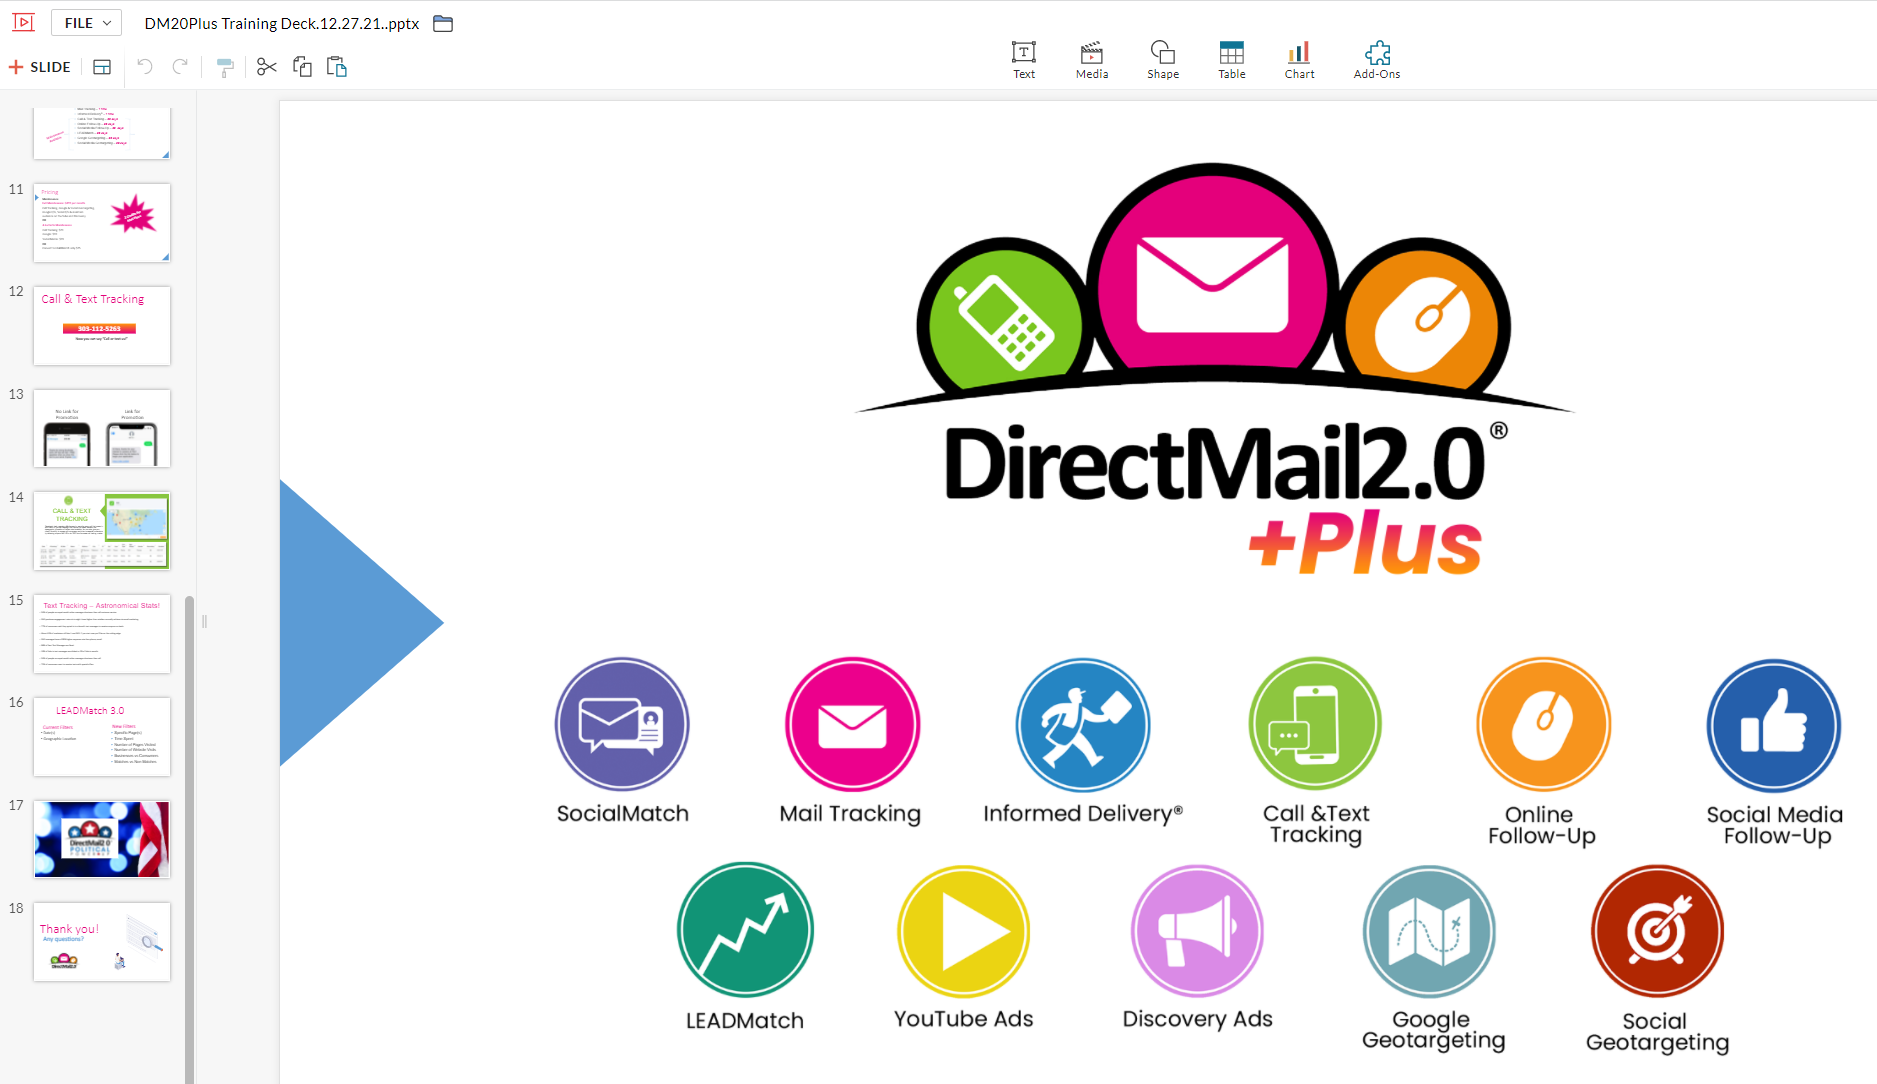The image size is (1877, 1084).
Task: Select slide 14 map thumbnail
Action: pyautogui.click(x=102, y=531)
